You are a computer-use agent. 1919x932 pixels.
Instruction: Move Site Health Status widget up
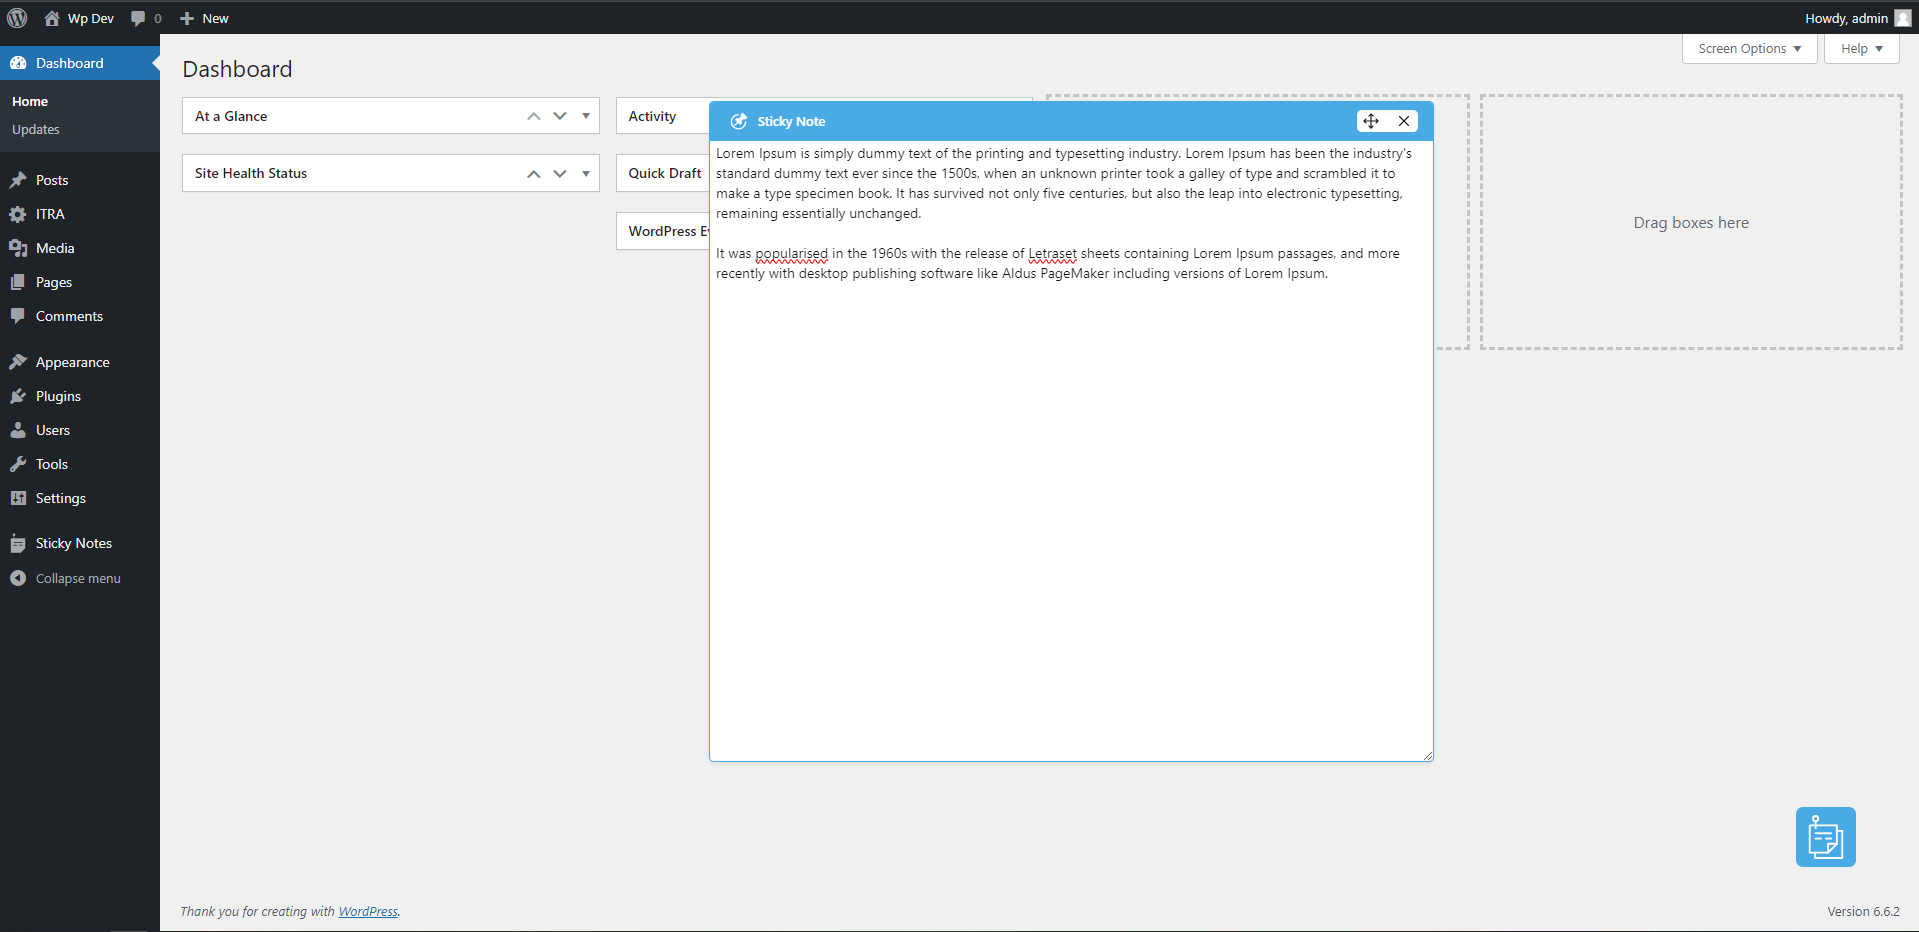[534, 174]
